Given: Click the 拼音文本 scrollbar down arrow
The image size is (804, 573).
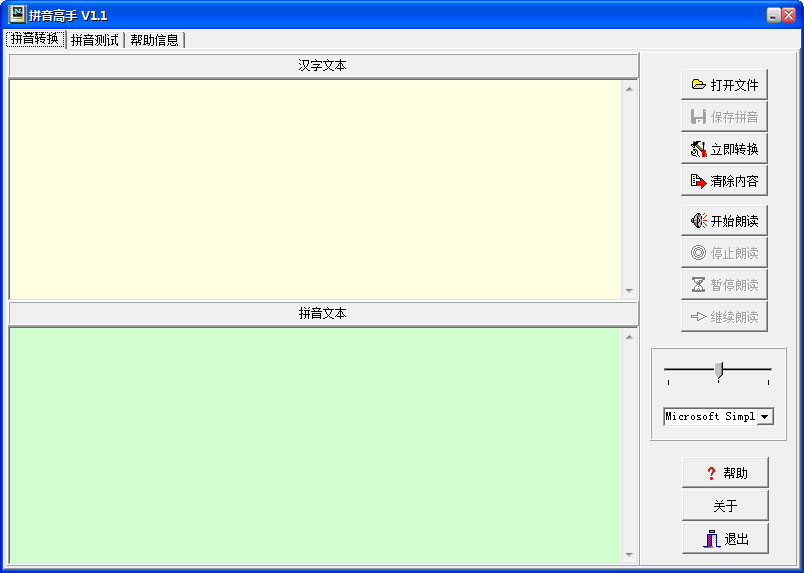Looking at the screenshot, I should tap(629, 555).
